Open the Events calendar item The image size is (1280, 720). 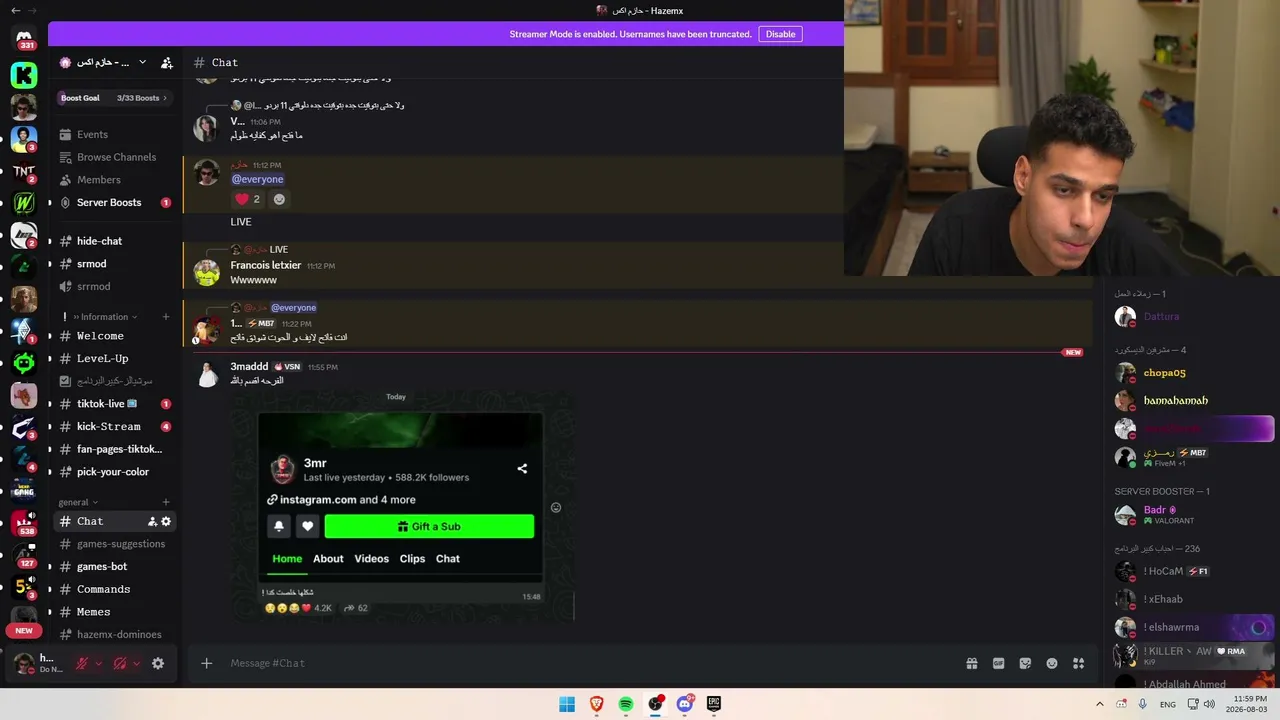[x=92, y=135]
